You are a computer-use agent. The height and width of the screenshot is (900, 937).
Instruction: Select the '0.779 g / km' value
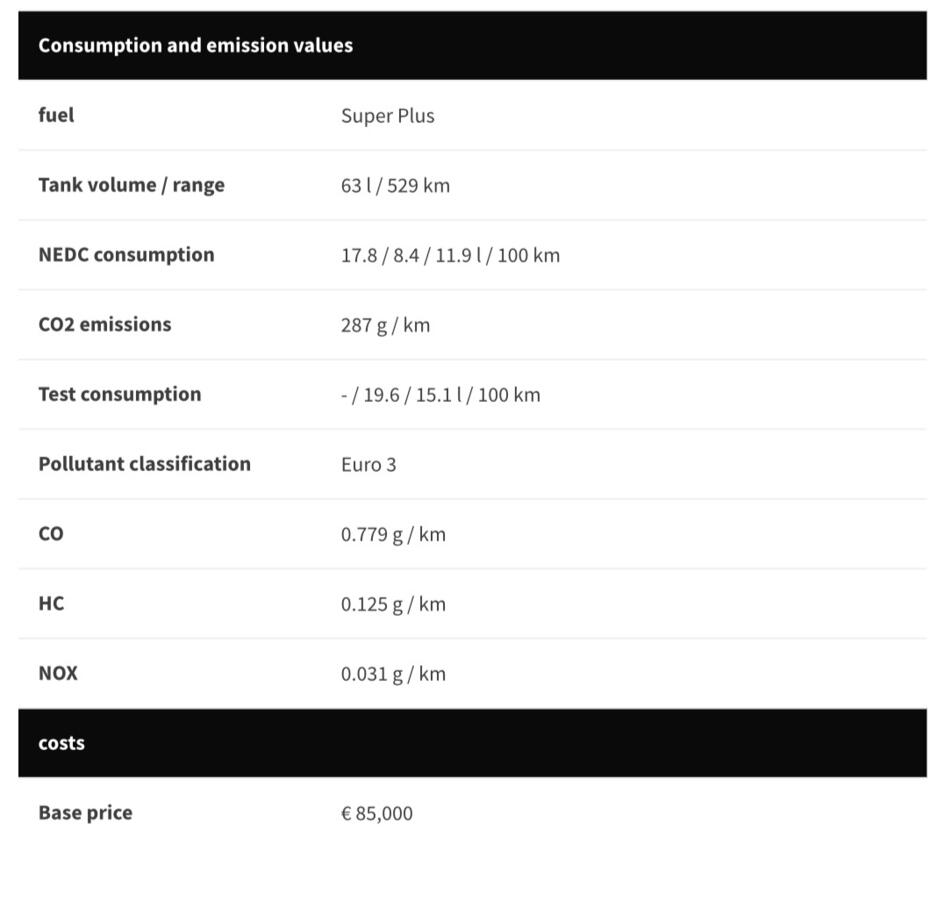[393, 535]
